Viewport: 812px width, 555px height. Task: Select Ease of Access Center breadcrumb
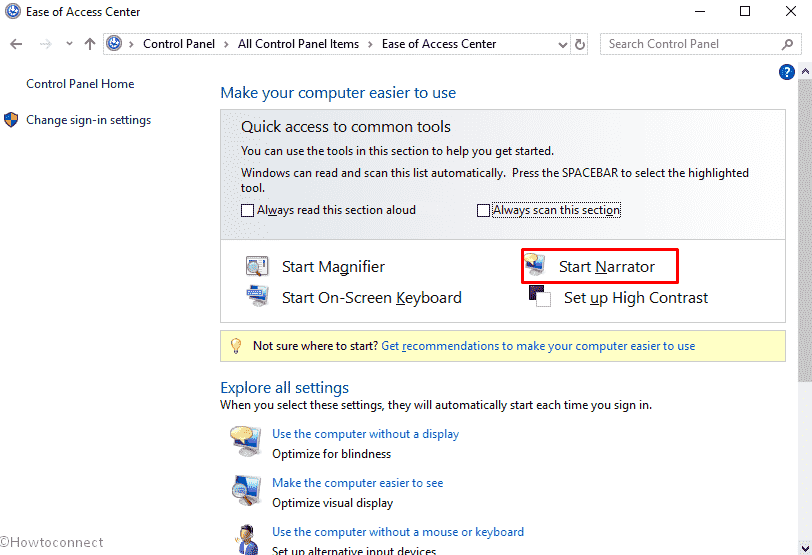(x=439, y=44)
